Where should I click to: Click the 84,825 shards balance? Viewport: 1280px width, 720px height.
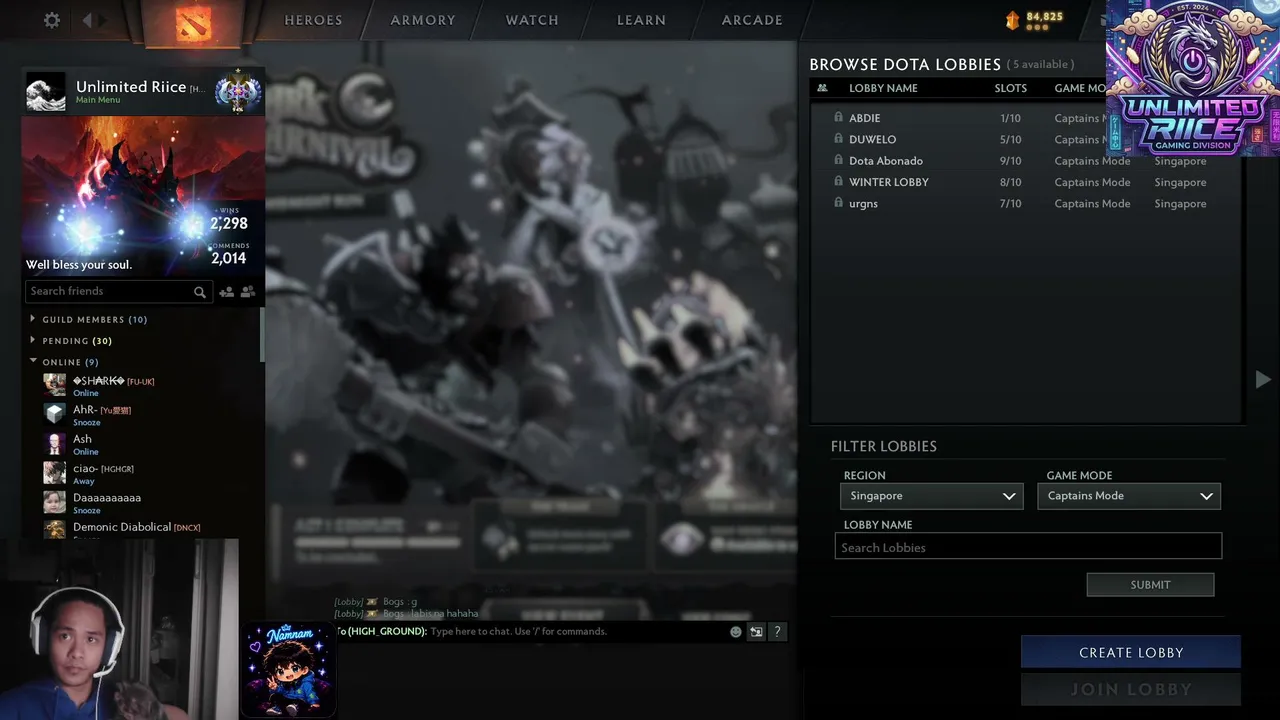[x=1045, y=17]
